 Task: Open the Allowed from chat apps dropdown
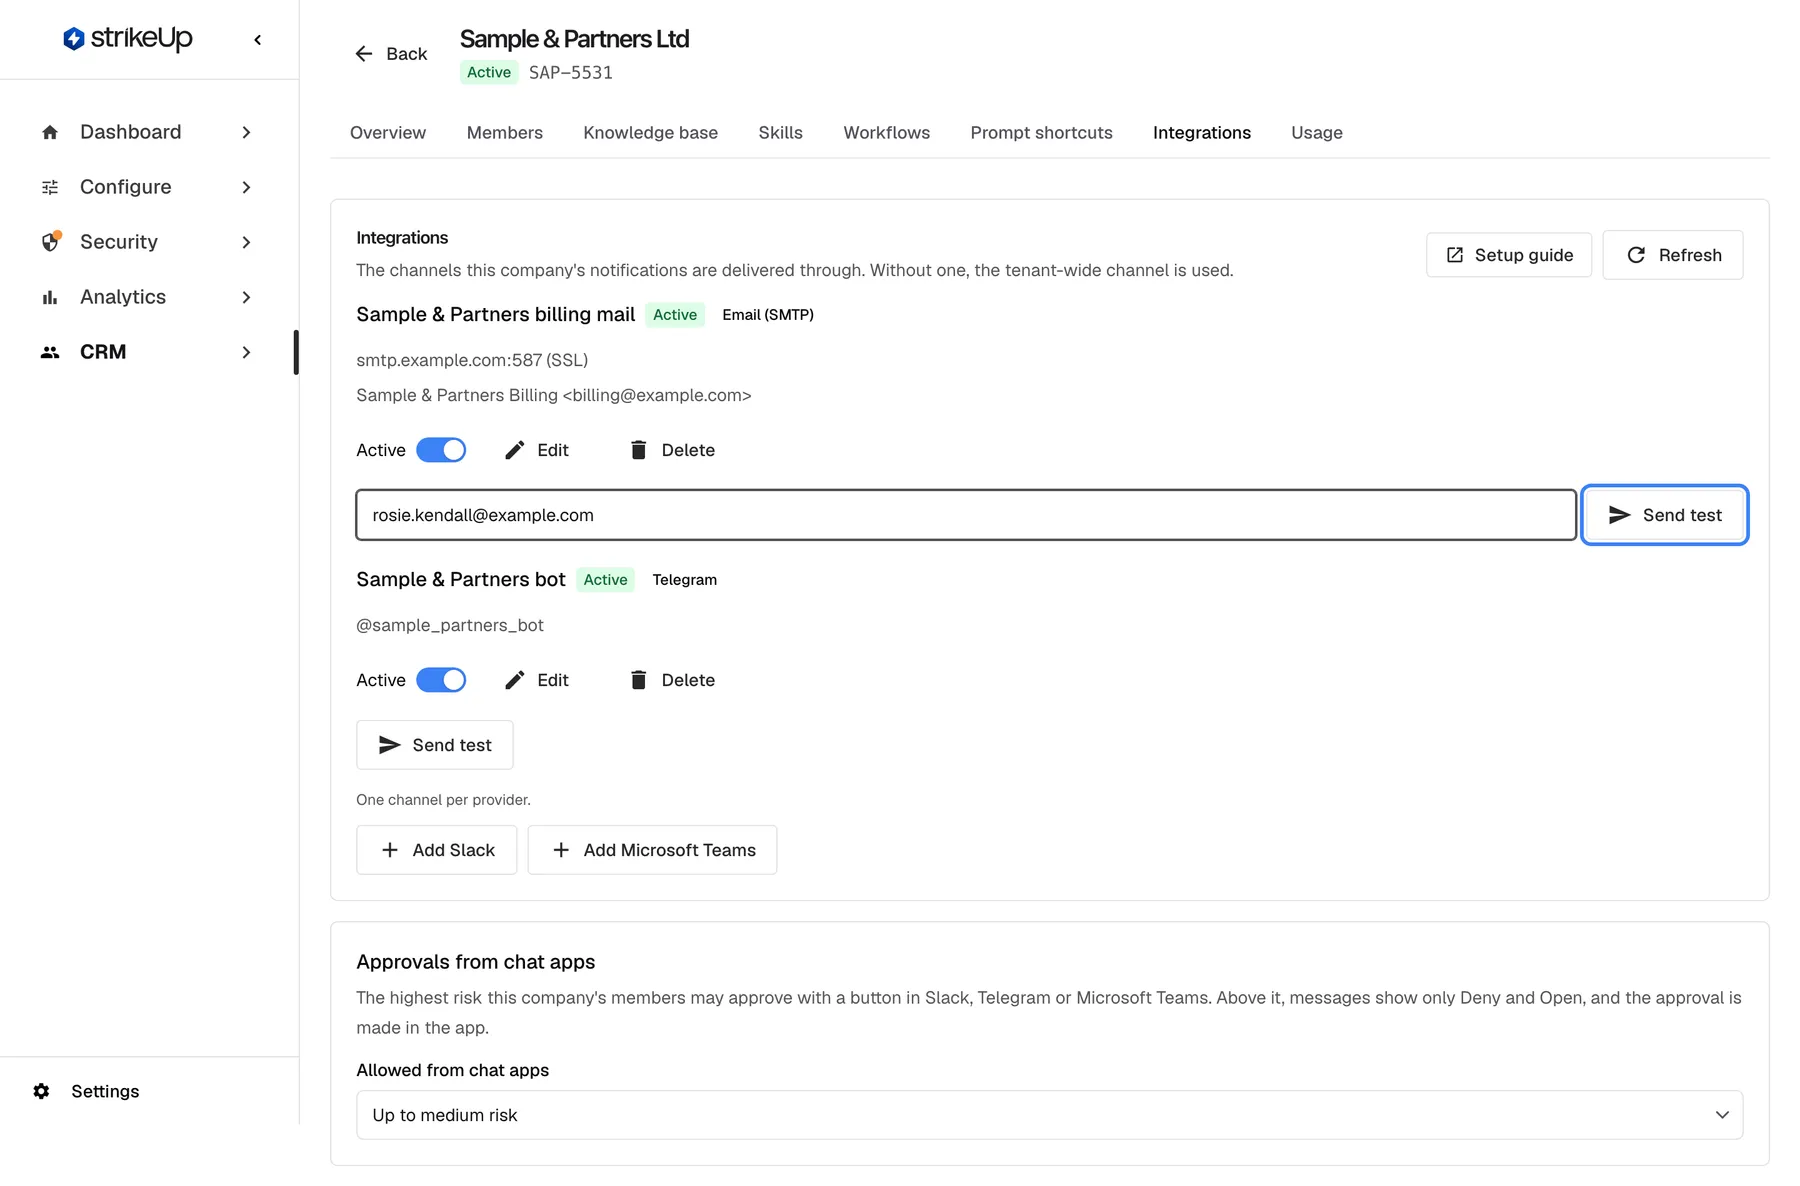[1049, 1115]
